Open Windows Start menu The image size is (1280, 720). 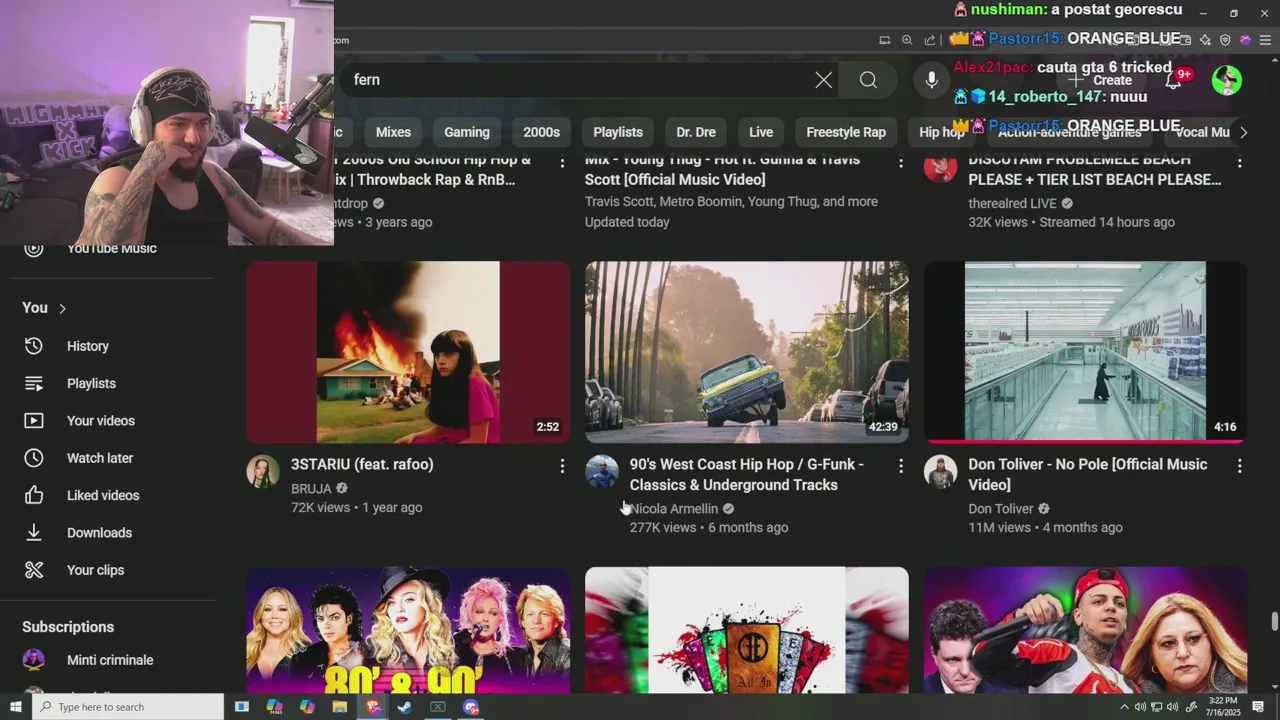[15, 707]
